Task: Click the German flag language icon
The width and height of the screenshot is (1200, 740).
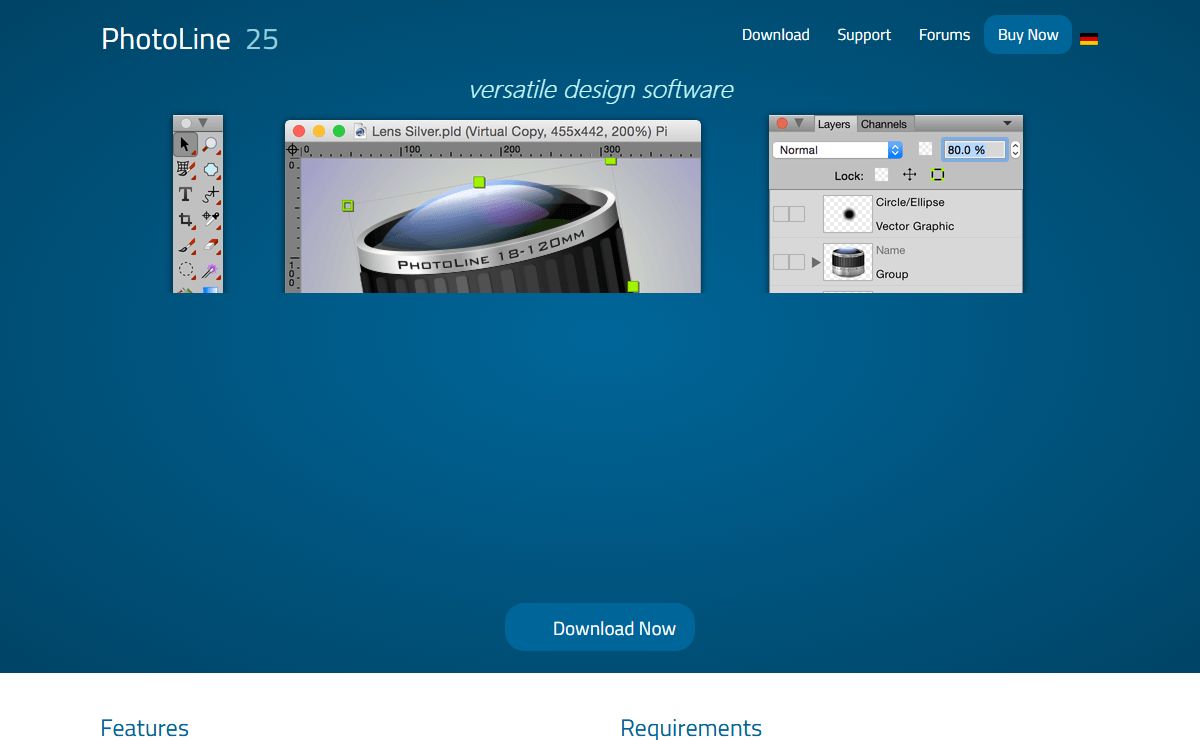Action: click(x=1089, y=39)
